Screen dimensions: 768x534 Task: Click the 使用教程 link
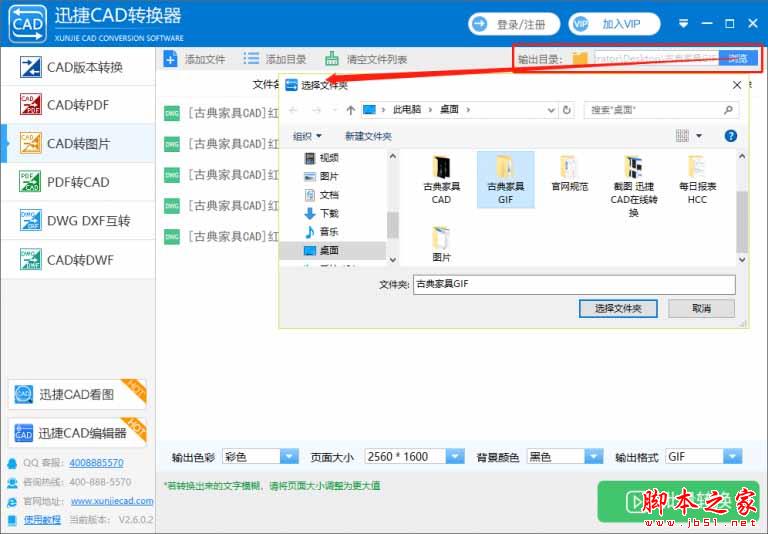click(42, 520)
